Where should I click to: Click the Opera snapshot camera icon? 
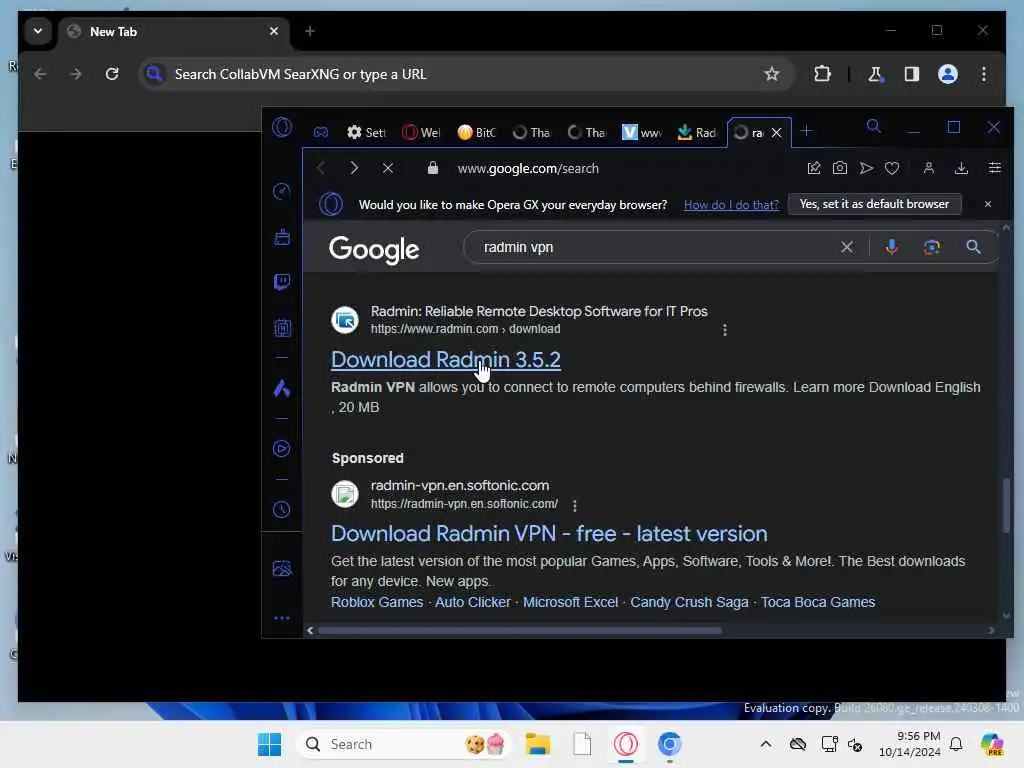(840, 168)
